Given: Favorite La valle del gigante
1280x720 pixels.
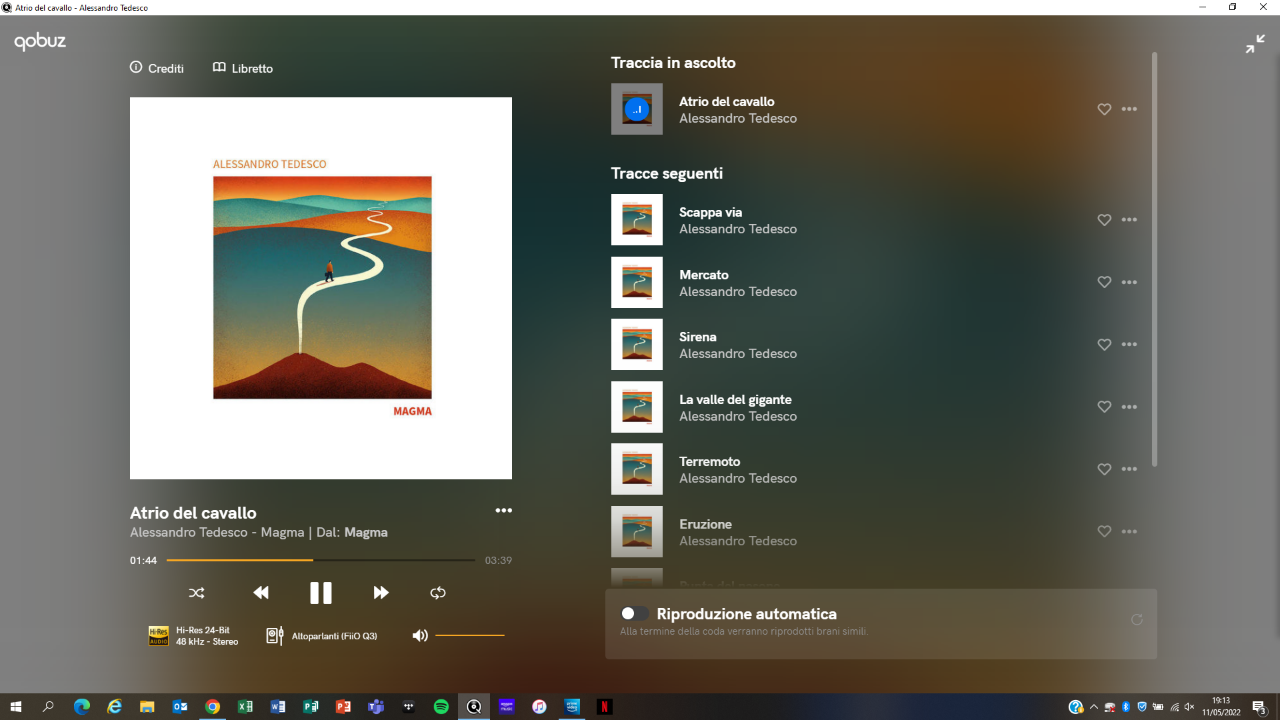Looking at the screenshot, I should coord(1104,407).
